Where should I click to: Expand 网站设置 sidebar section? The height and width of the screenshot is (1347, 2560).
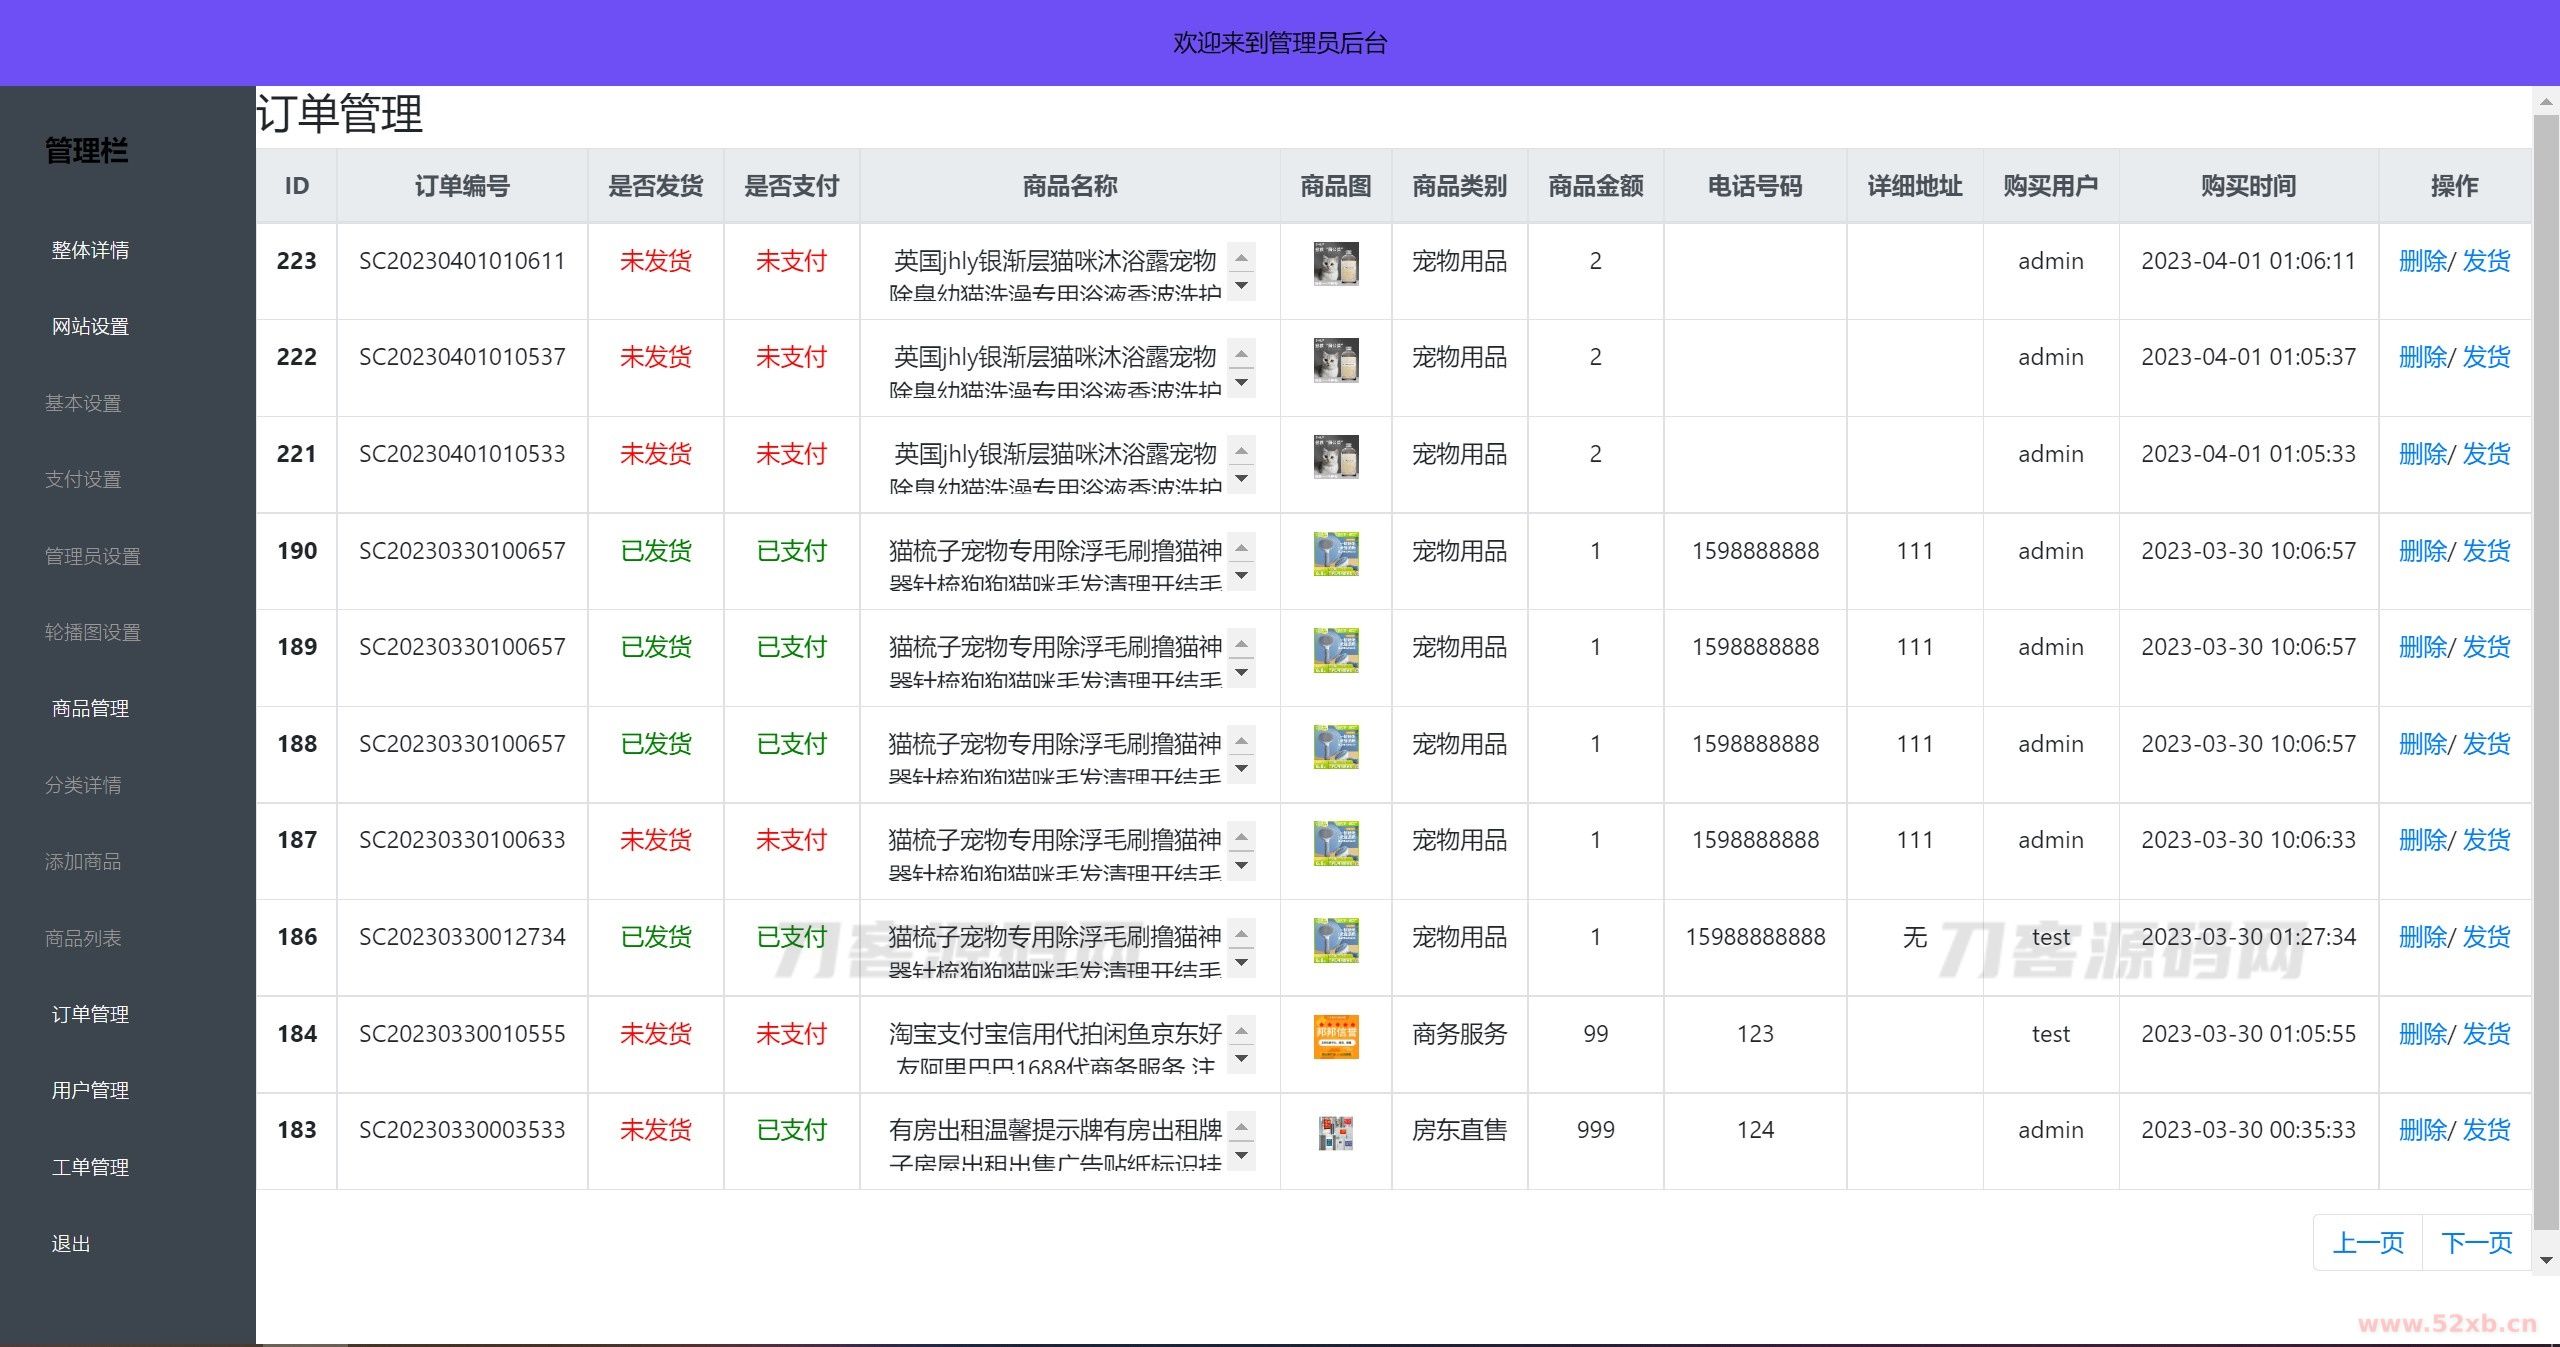coord(90,326)
